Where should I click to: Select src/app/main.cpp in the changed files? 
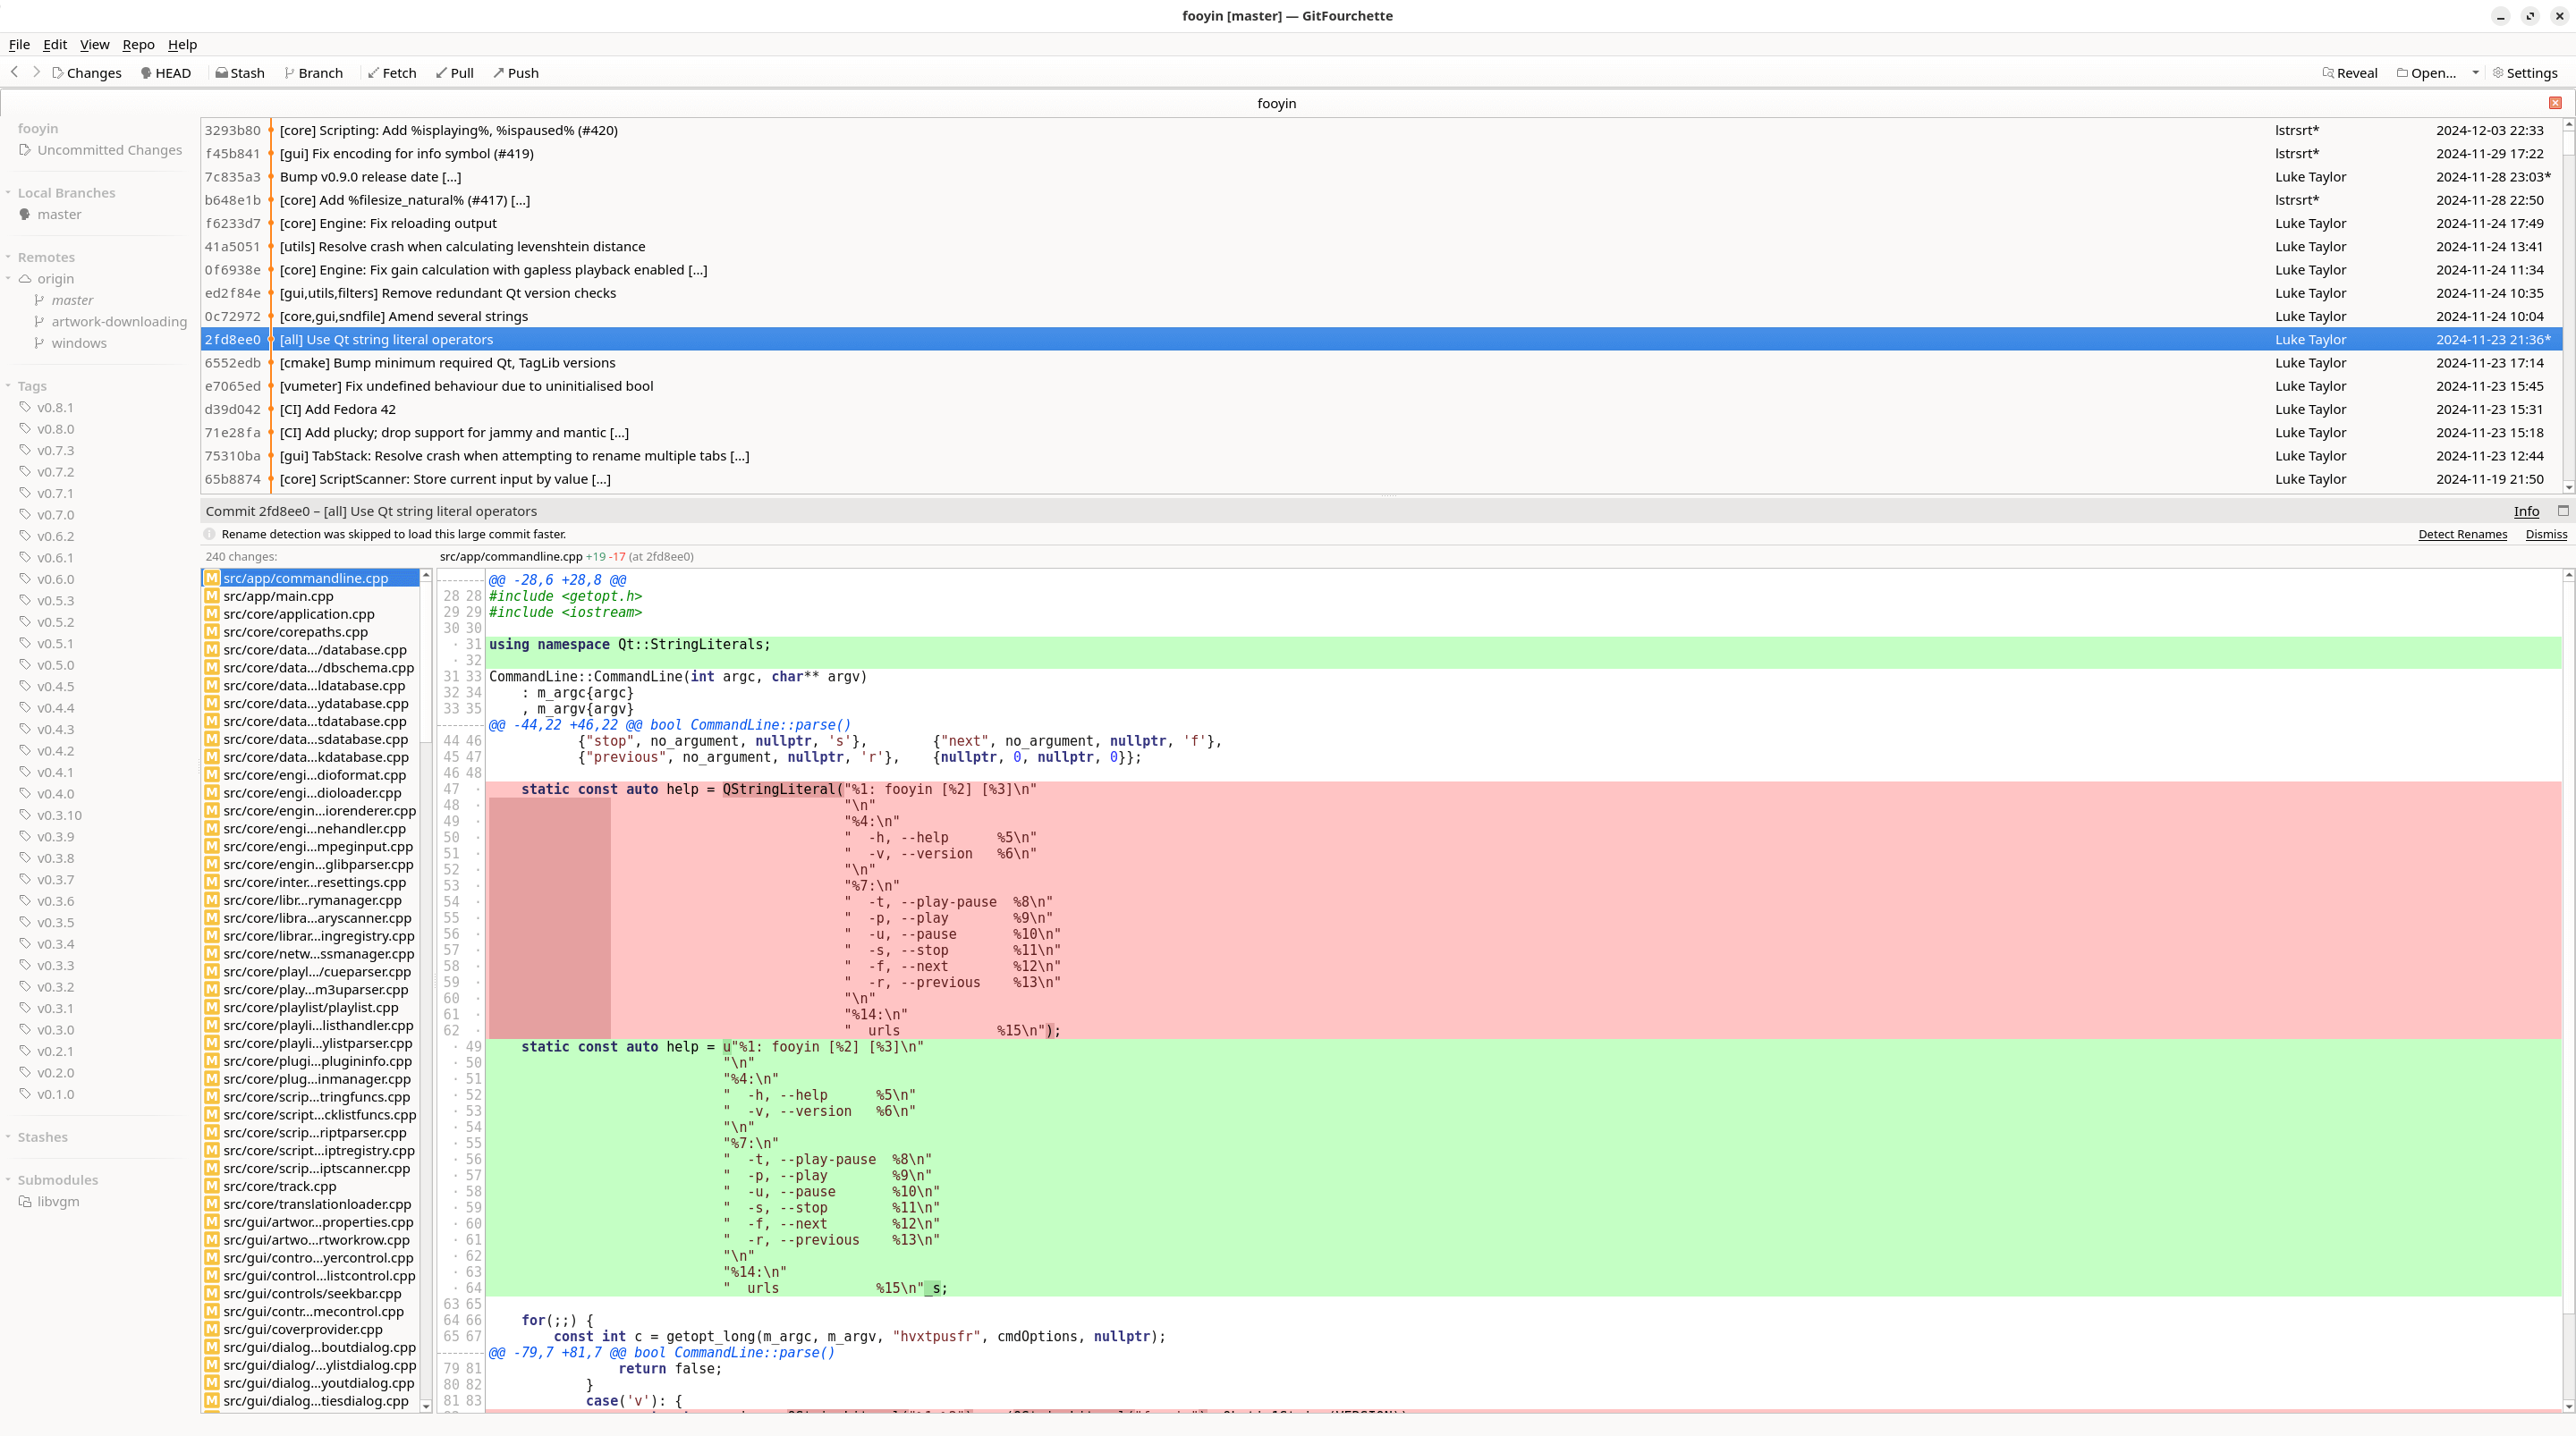[310, 596]
